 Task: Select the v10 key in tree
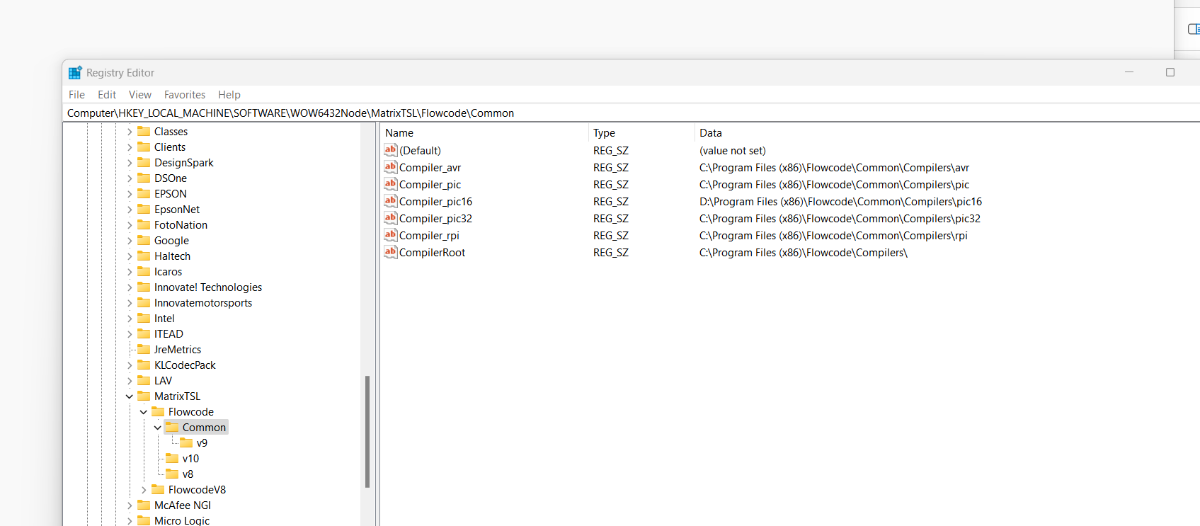(x=190, y=458)
